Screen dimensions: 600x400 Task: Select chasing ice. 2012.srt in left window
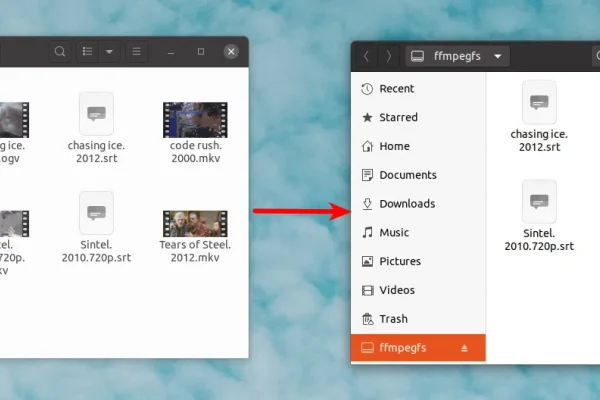pos(96,128)
